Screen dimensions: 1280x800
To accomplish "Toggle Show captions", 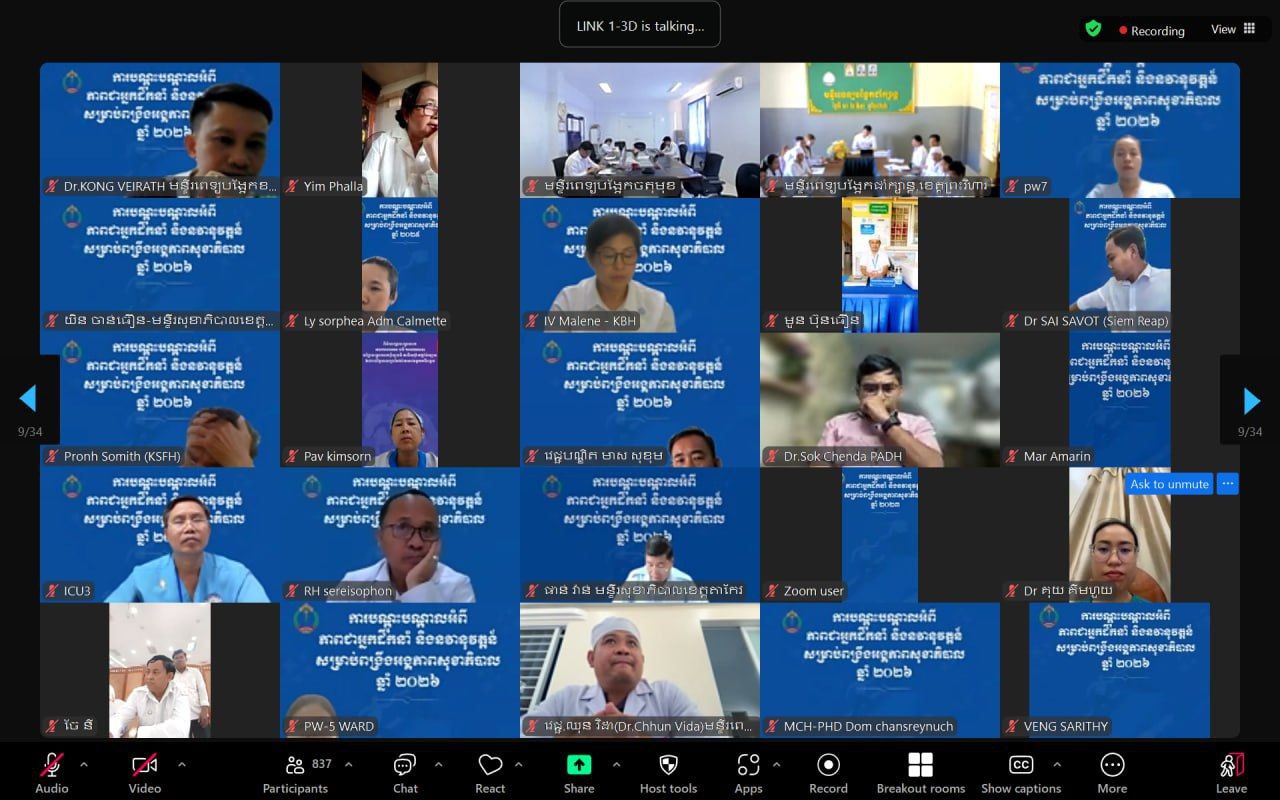I will pos(1020,766).
